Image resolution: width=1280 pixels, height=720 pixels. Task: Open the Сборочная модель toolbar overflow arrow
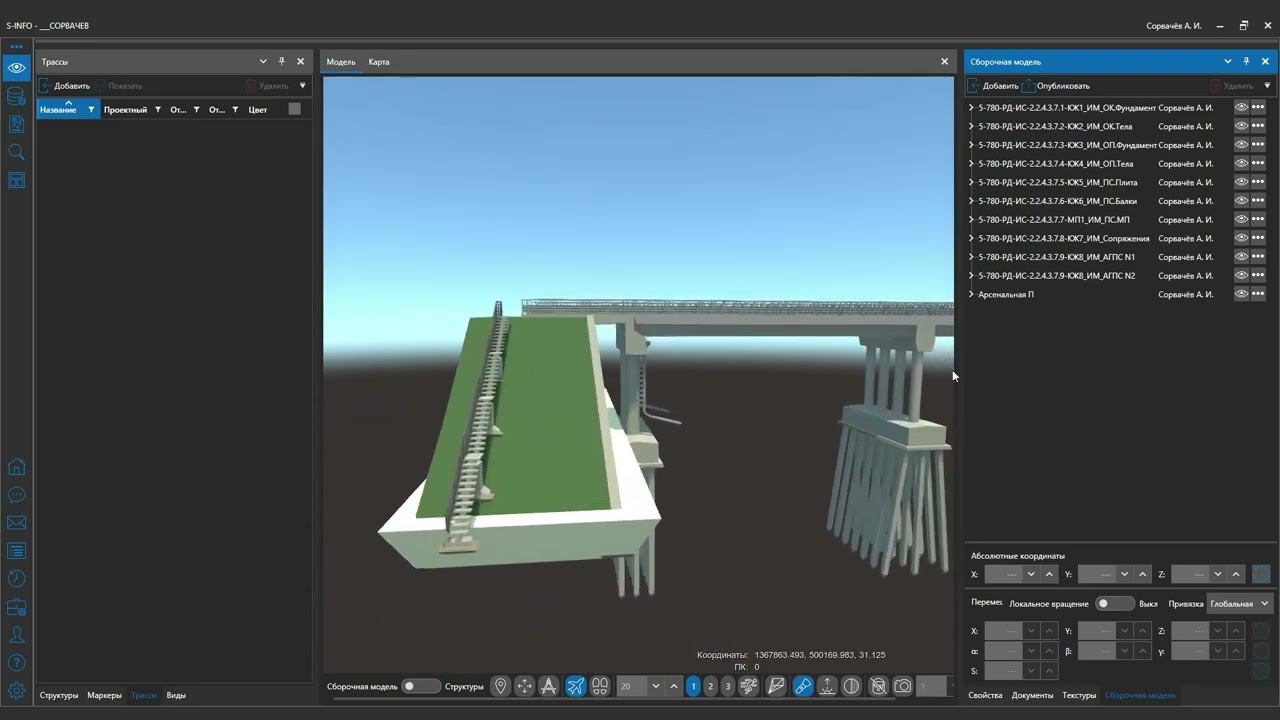1267,86
